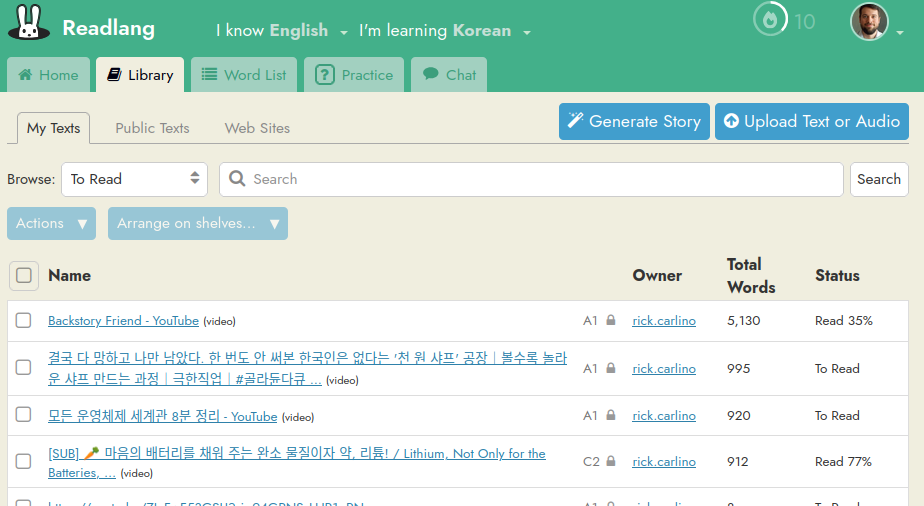Select the 모든 운영체제 video checkbox

(x=24, y=415)
